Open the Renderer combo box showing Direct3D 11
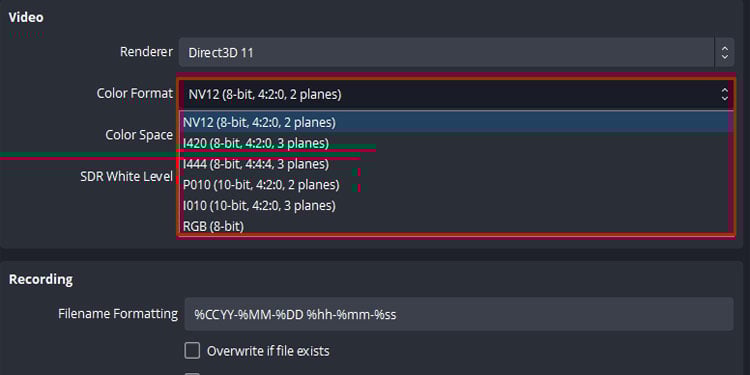The width and height of the screenshot is (750, 375). (x=456, y=53)
